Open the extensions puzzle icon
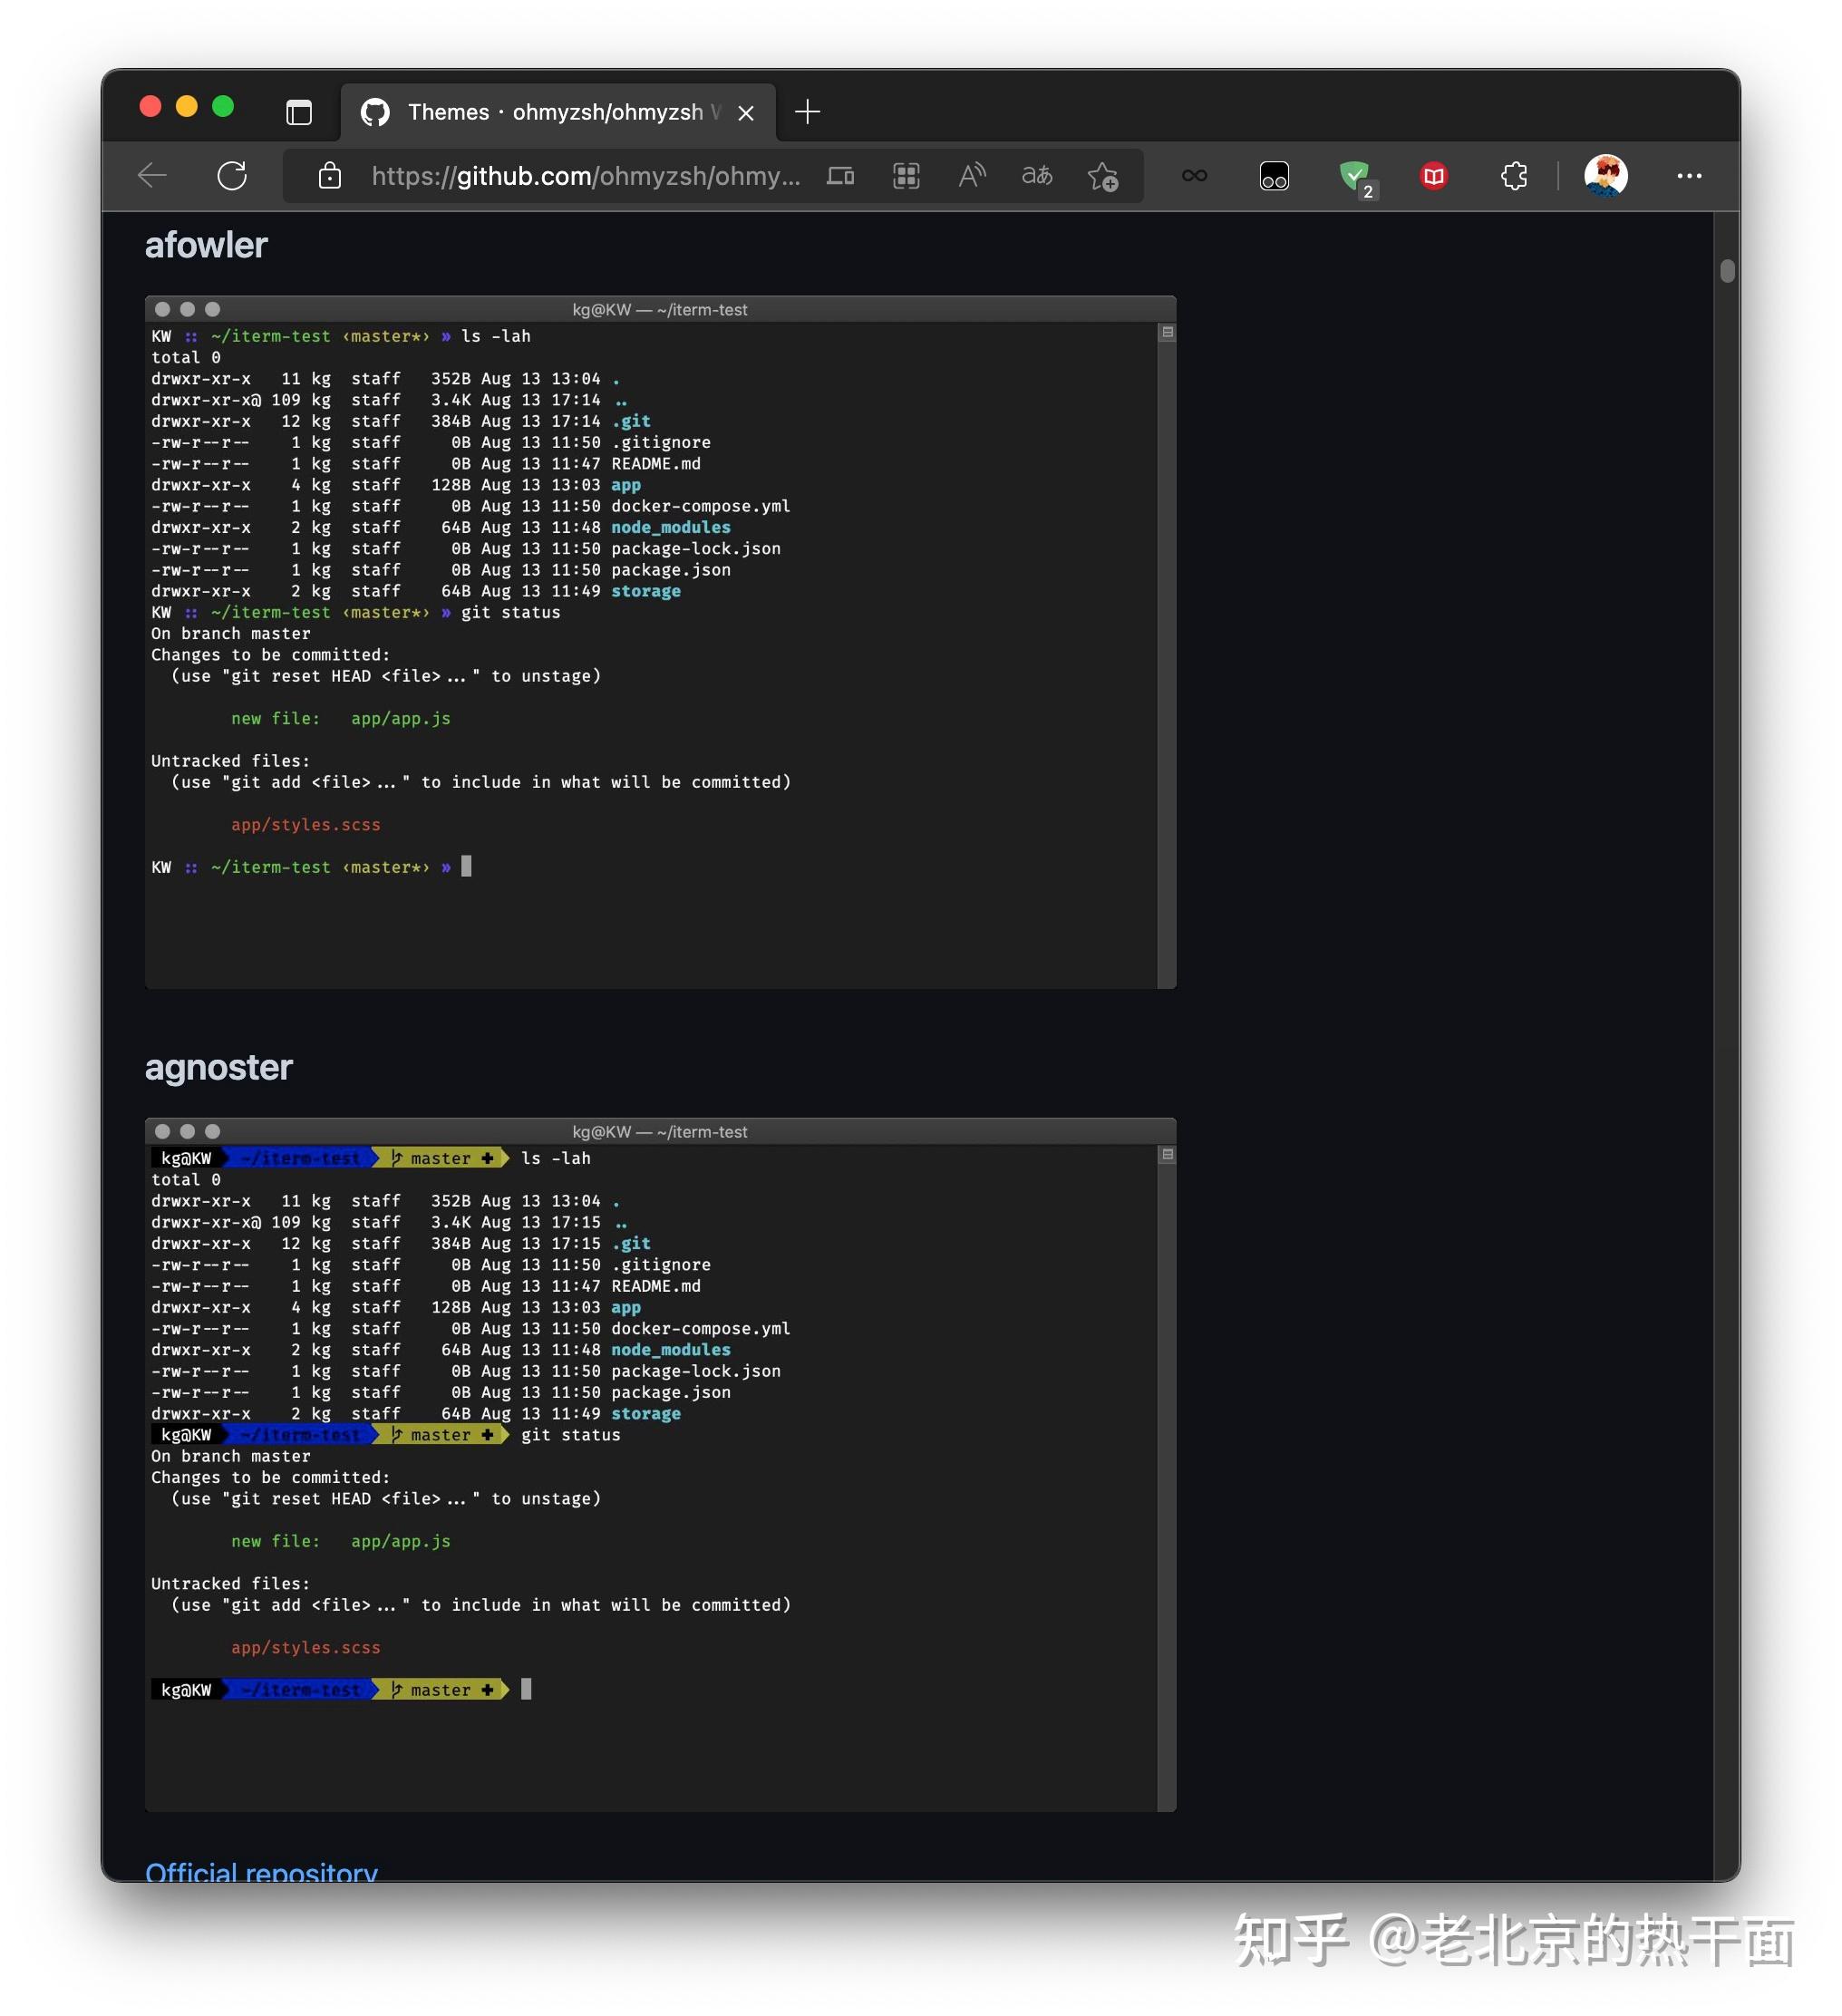 [x=1513, y=176]
